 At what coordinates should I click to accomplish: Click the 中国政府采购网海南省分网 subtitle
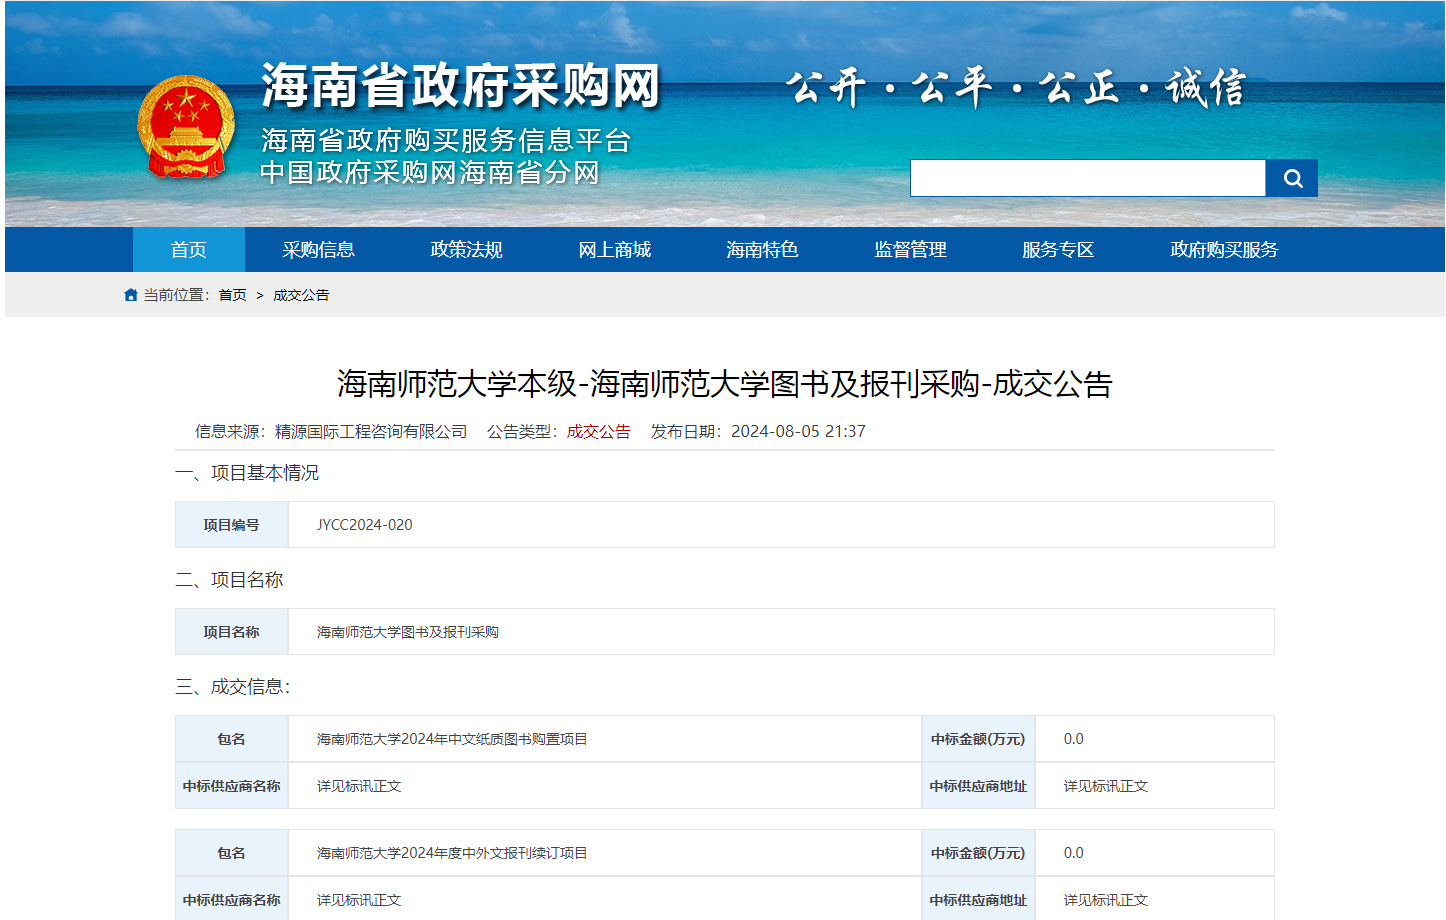click(x=430, y=173)
